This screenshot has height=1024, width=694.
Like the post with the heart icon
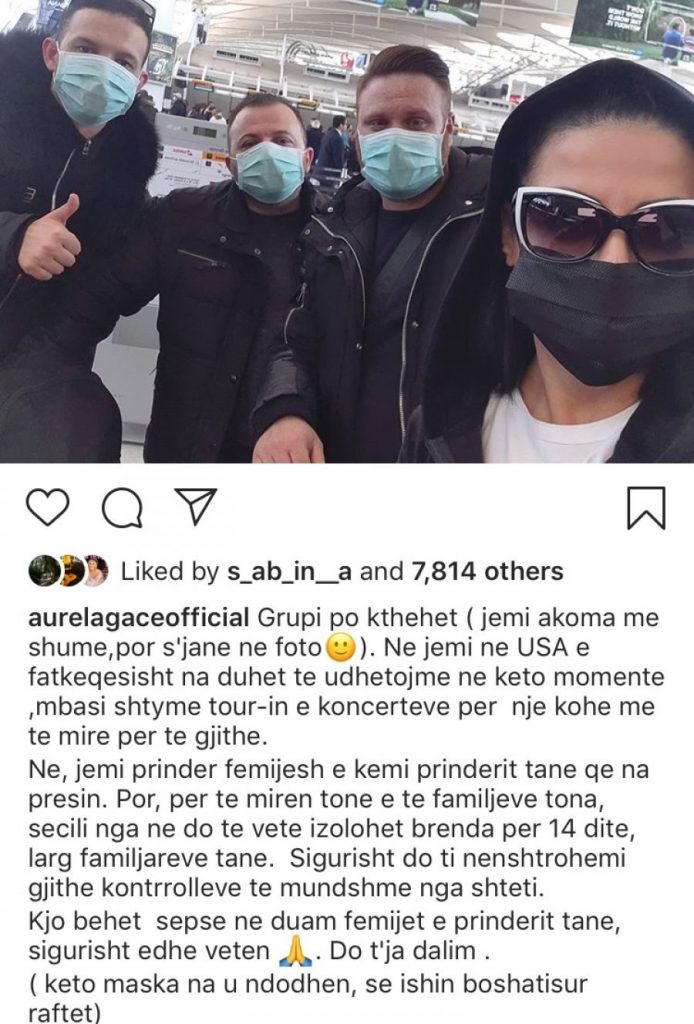(x=48, y=507)
